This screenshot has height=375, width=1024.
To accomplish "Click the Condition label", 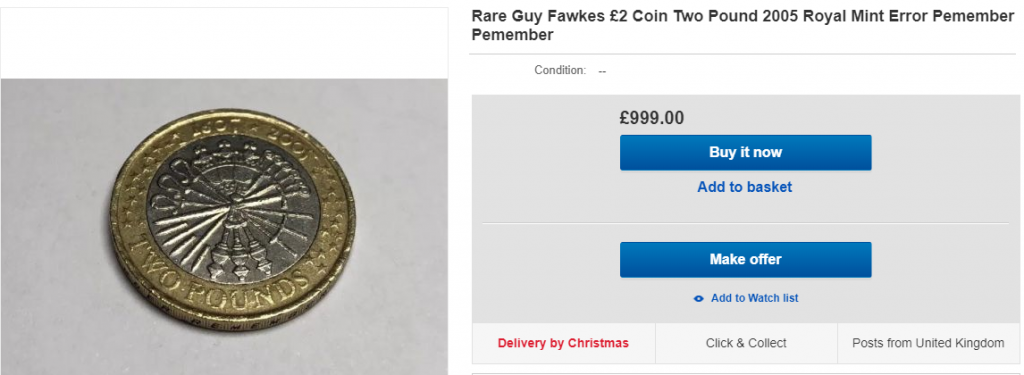I will coord(560,70).
